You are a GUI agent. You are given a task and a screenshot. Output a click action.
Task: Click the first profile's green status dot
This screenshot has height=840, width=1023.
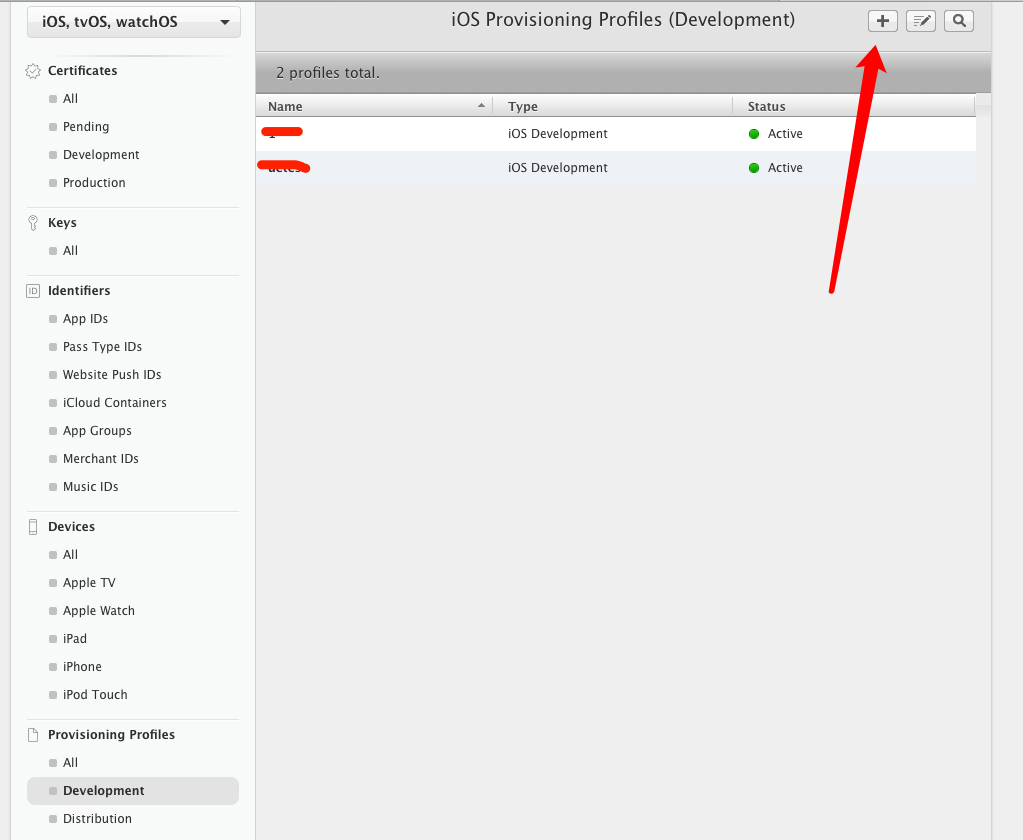(x=754, y=134)
